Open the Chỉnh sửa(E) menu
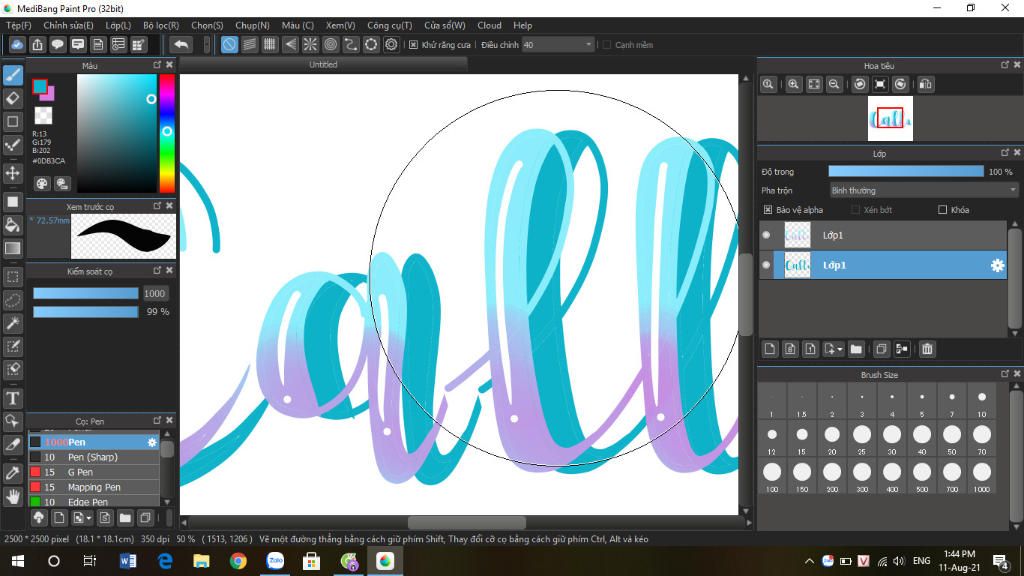The image size is (1024, 576). (68, 25)
